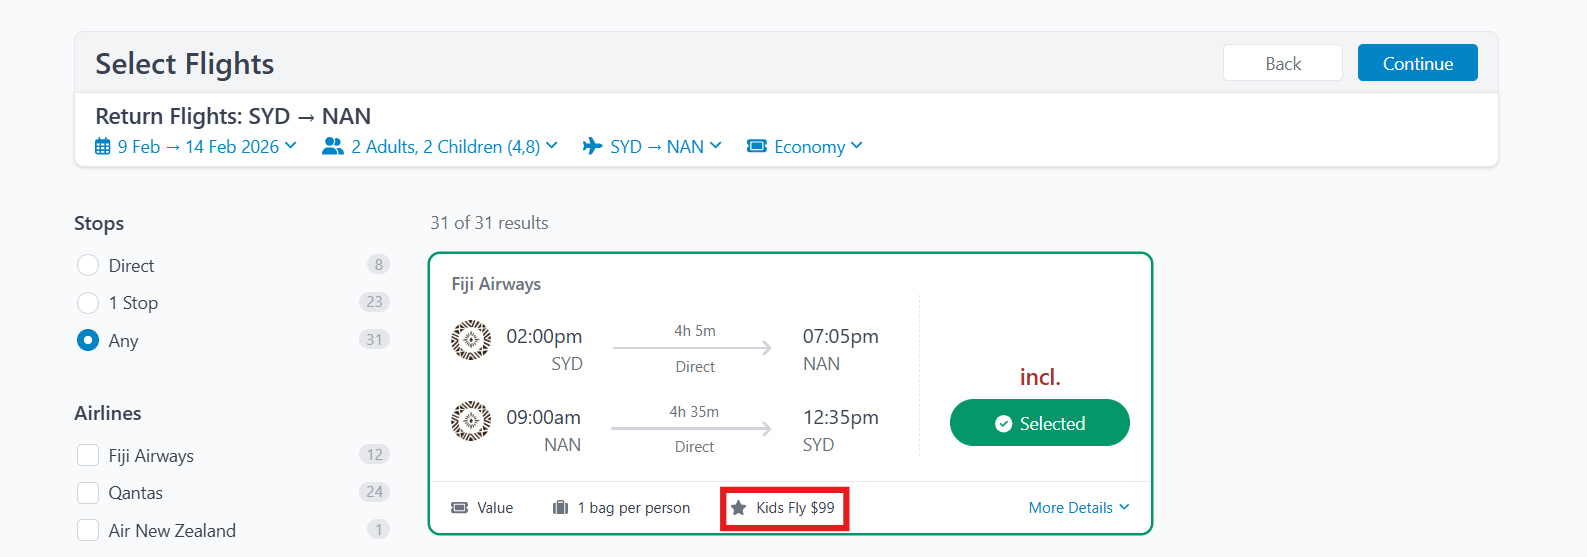This screenshot has height=557, width=1587.
Task: Expand More Details for the flight
Action: (x=1078, y=508)
